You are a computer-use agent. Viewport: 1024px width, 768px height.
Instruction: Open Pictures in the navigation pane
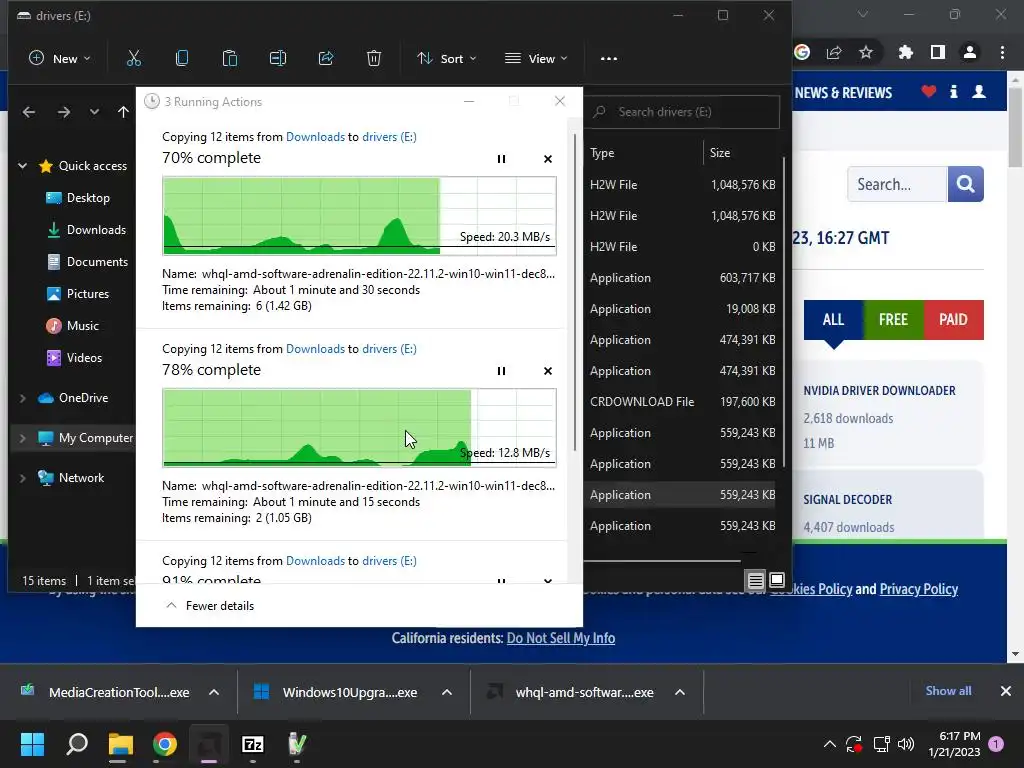coord(78,294)
